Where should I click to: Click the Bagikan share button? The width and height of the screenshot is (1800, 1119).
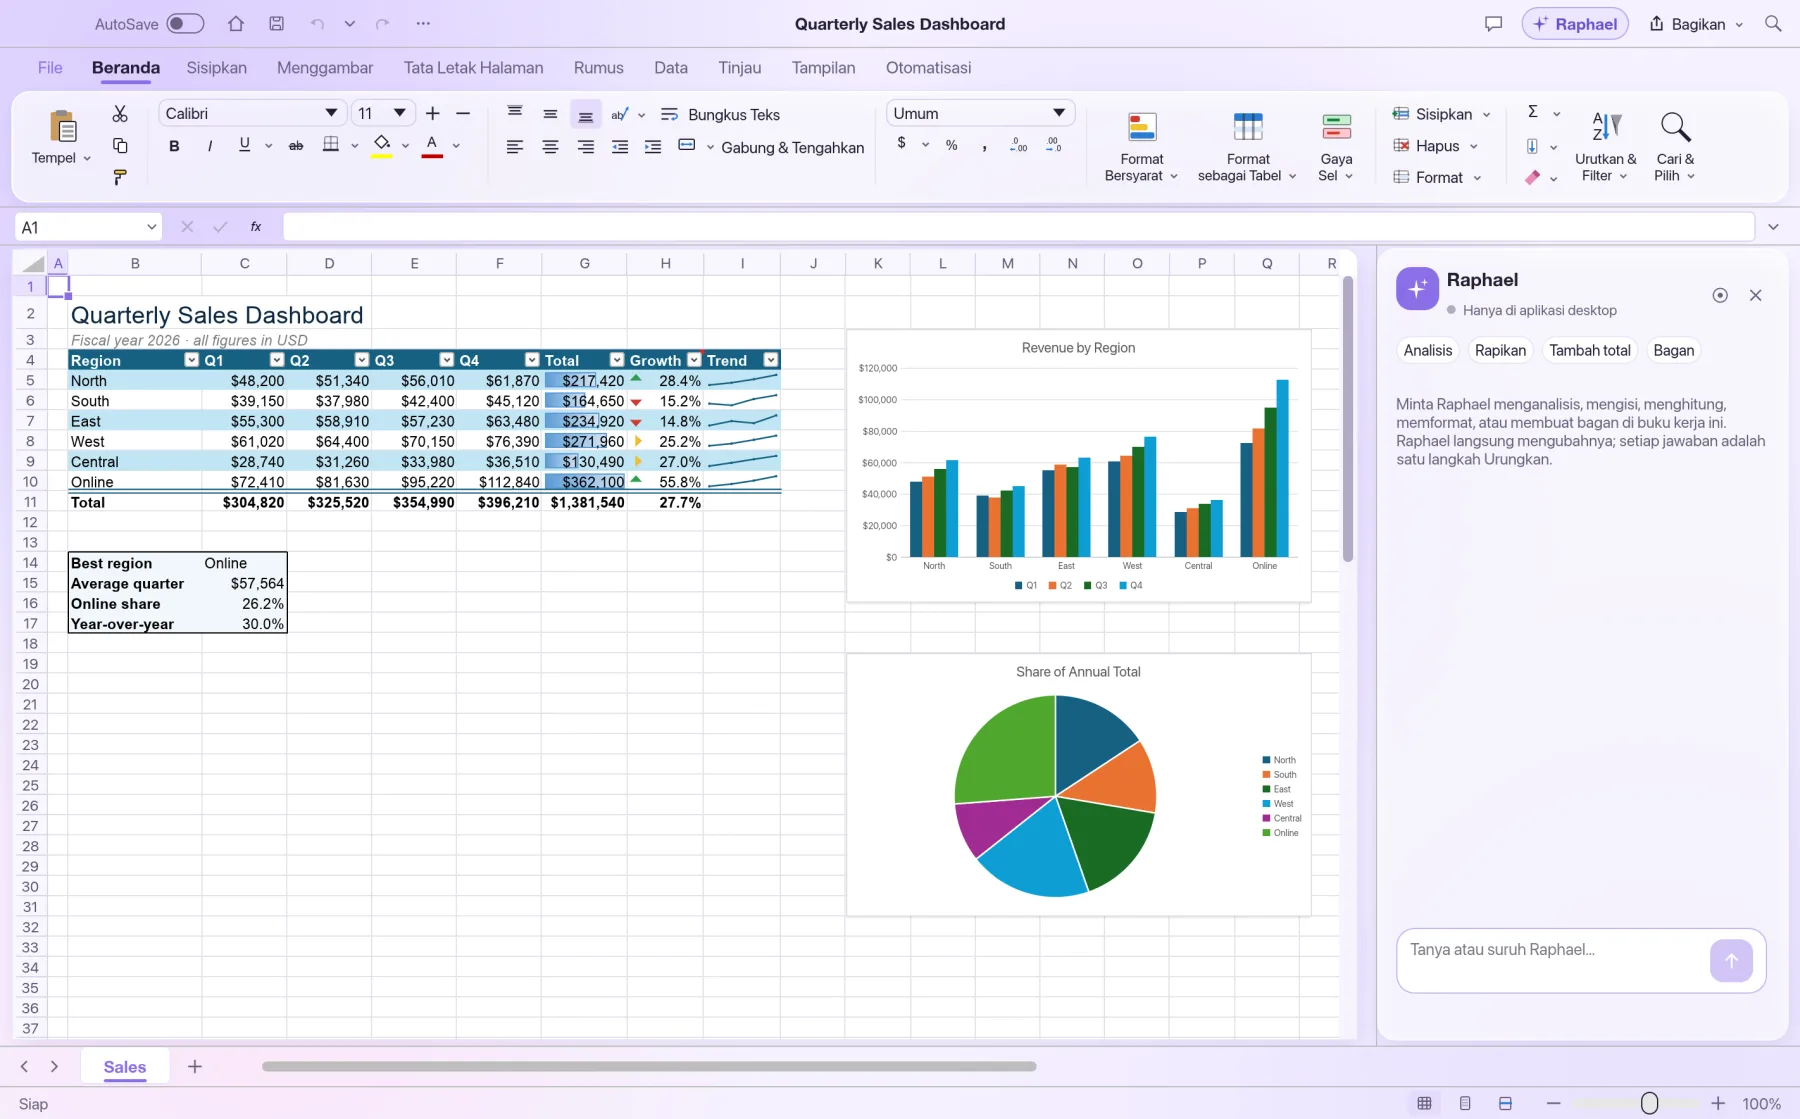click(x=1697, y=24)
